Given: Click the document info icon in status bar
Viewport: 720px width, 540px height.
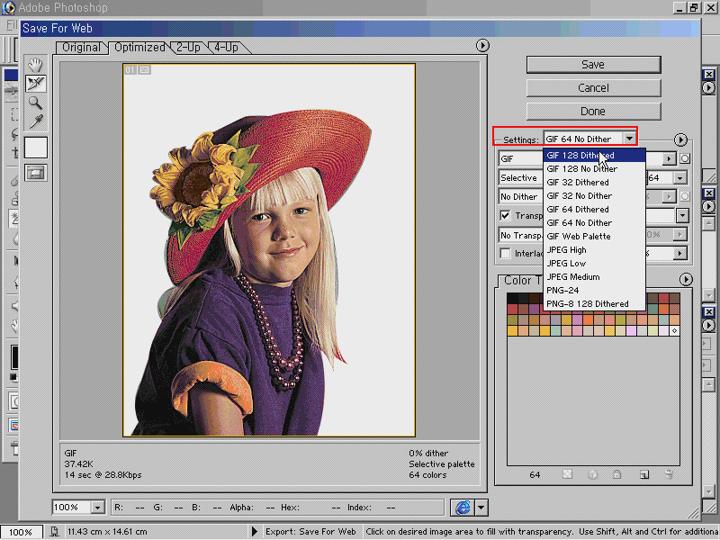Looking at the screenshot, I should tap(54, 532).
